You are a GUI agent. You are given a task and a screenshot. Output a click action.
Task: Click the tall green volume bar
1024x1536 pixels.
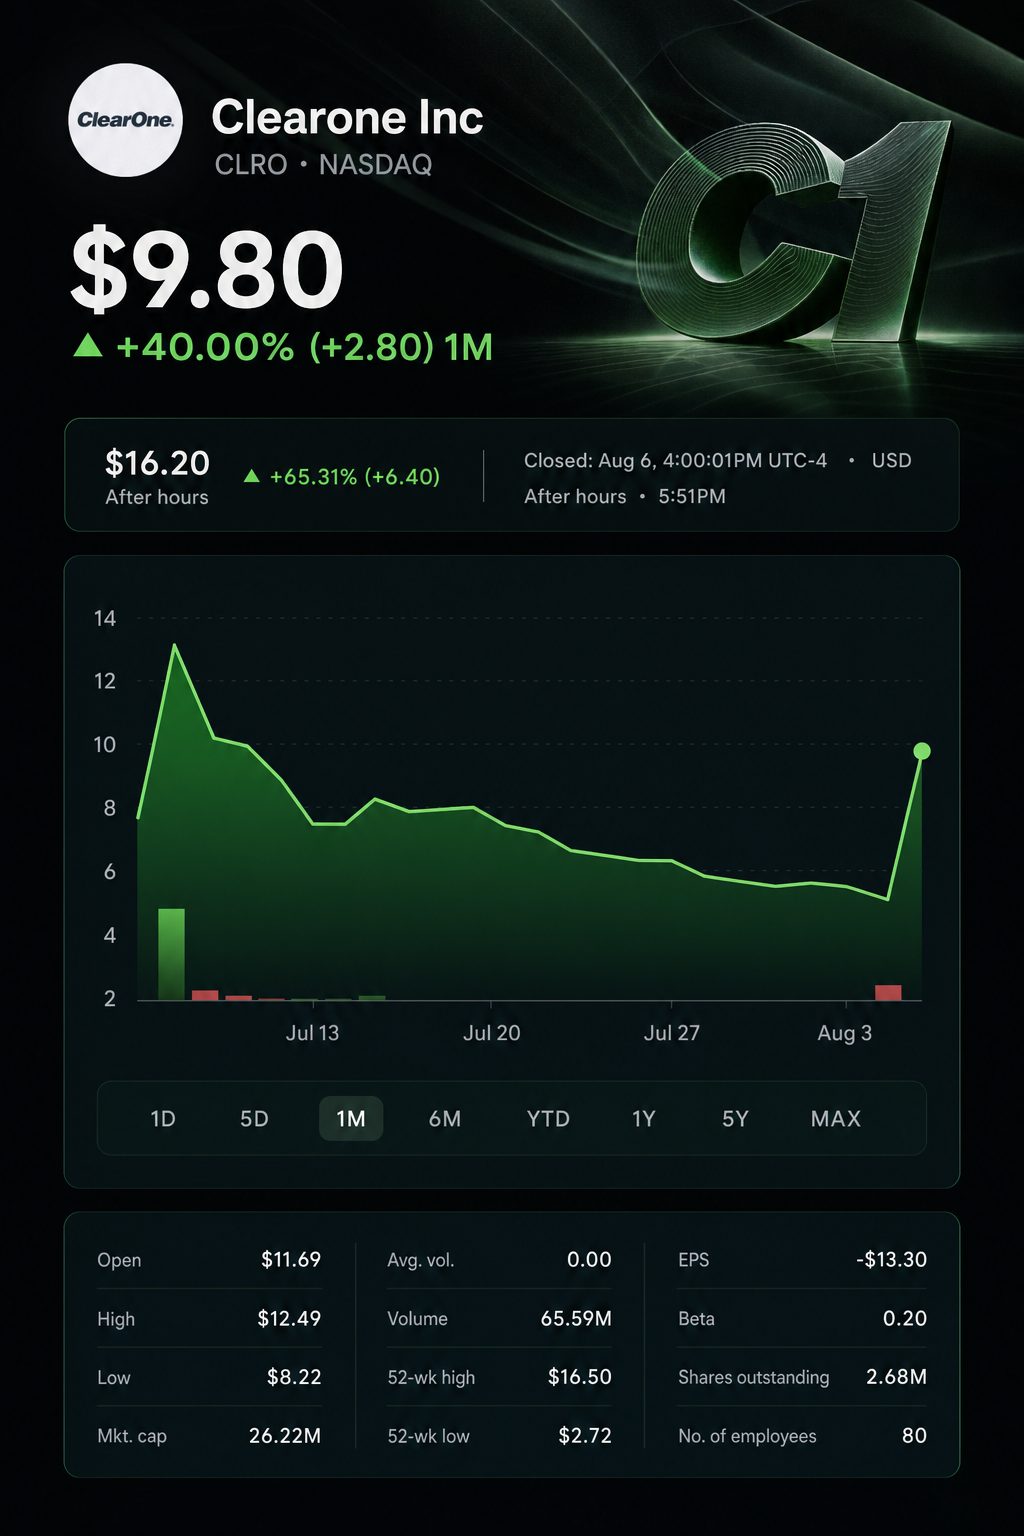pyautogui.click(x=171, y=954)
